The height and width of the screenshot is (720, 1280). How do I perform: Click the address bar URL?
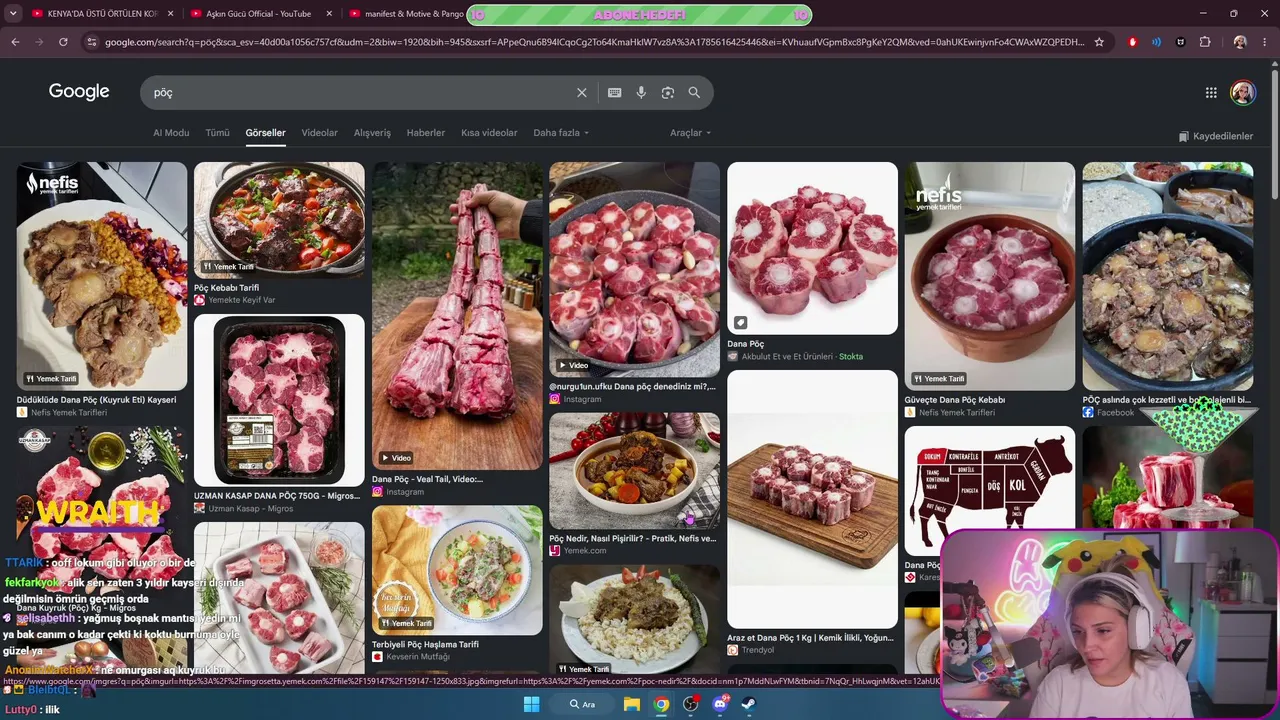(594, 42)
